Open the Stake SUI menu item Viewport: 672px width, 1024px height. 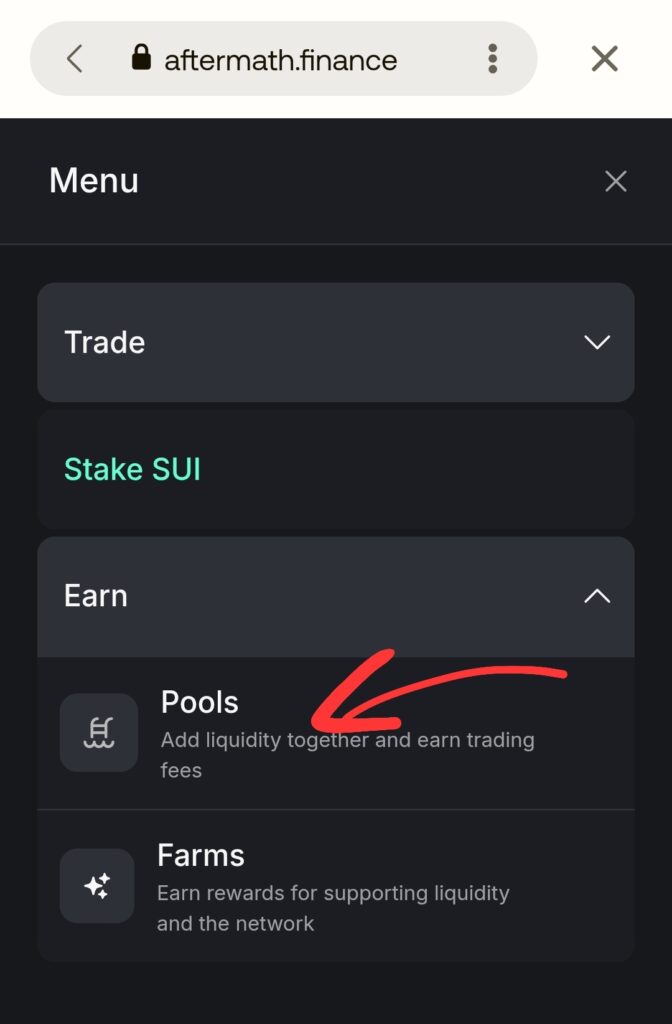click(132, 469)
